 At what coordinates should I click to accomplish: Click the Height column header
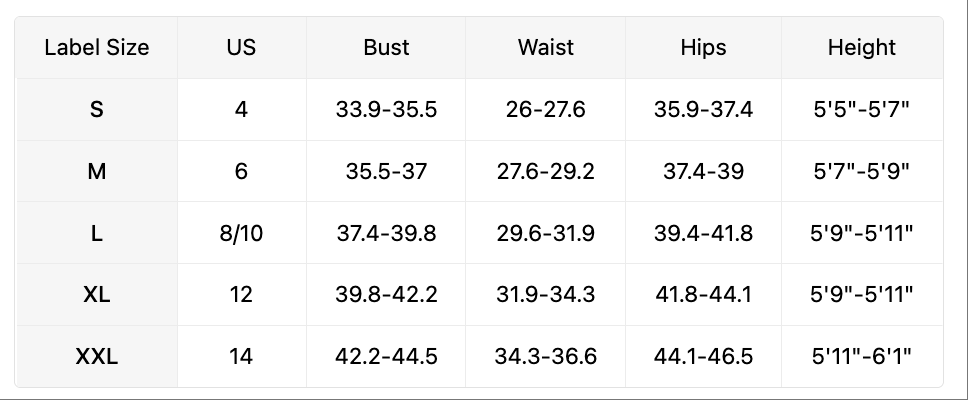pyautogui.click(x=861, y=47)
